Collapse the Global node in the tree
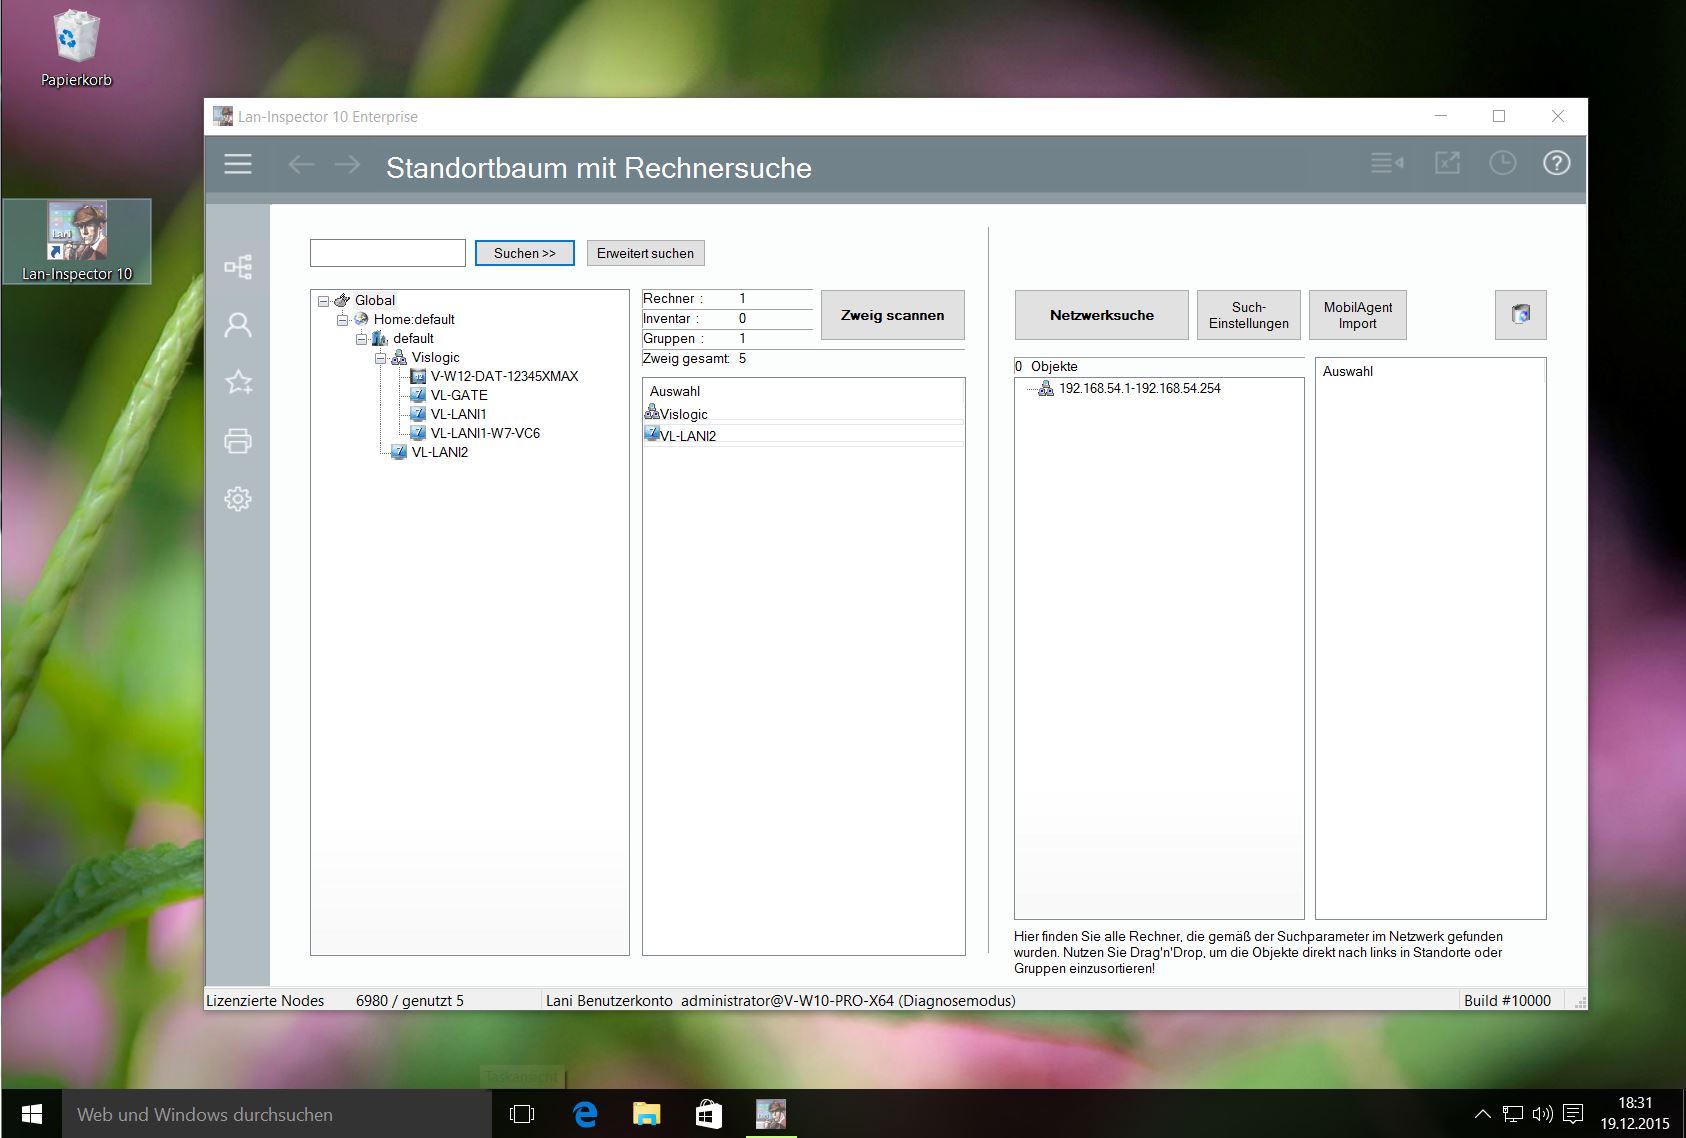 click(322, 300)
